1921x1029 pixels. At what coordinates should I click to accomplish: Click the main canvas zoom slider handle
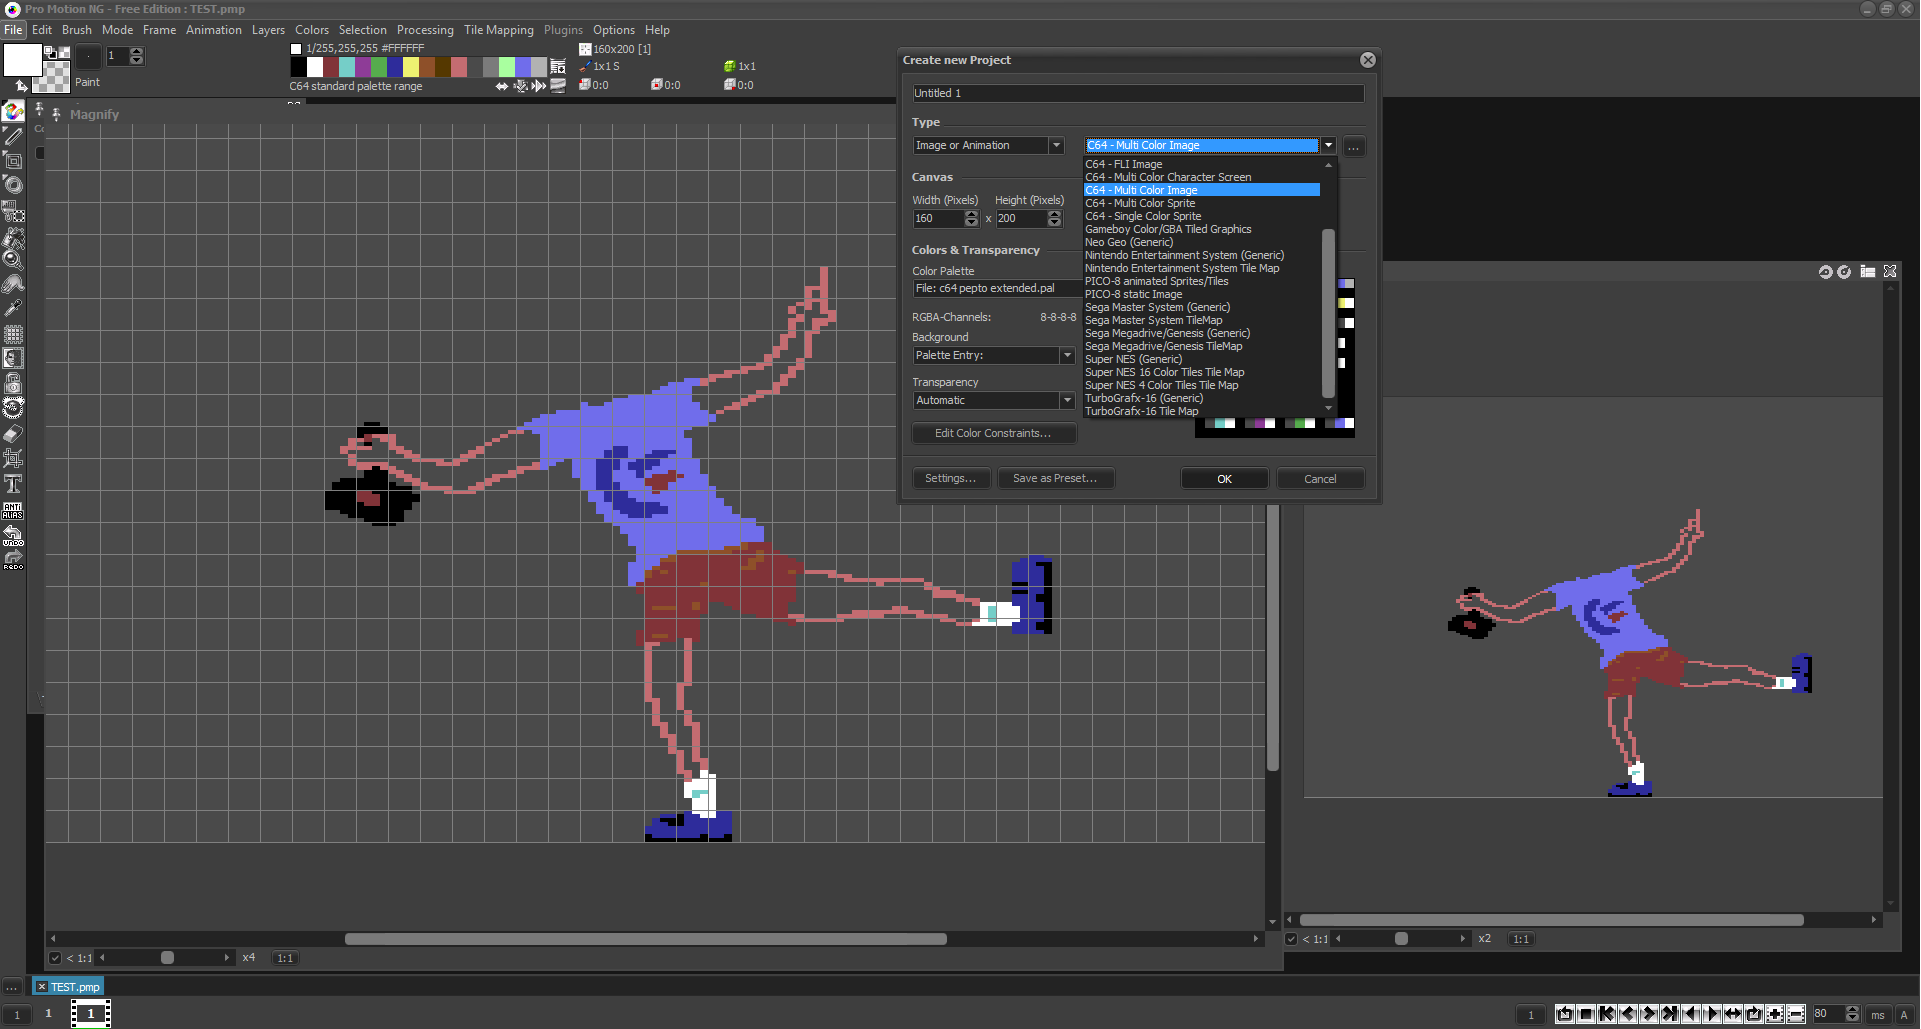(x=167, y=958)
